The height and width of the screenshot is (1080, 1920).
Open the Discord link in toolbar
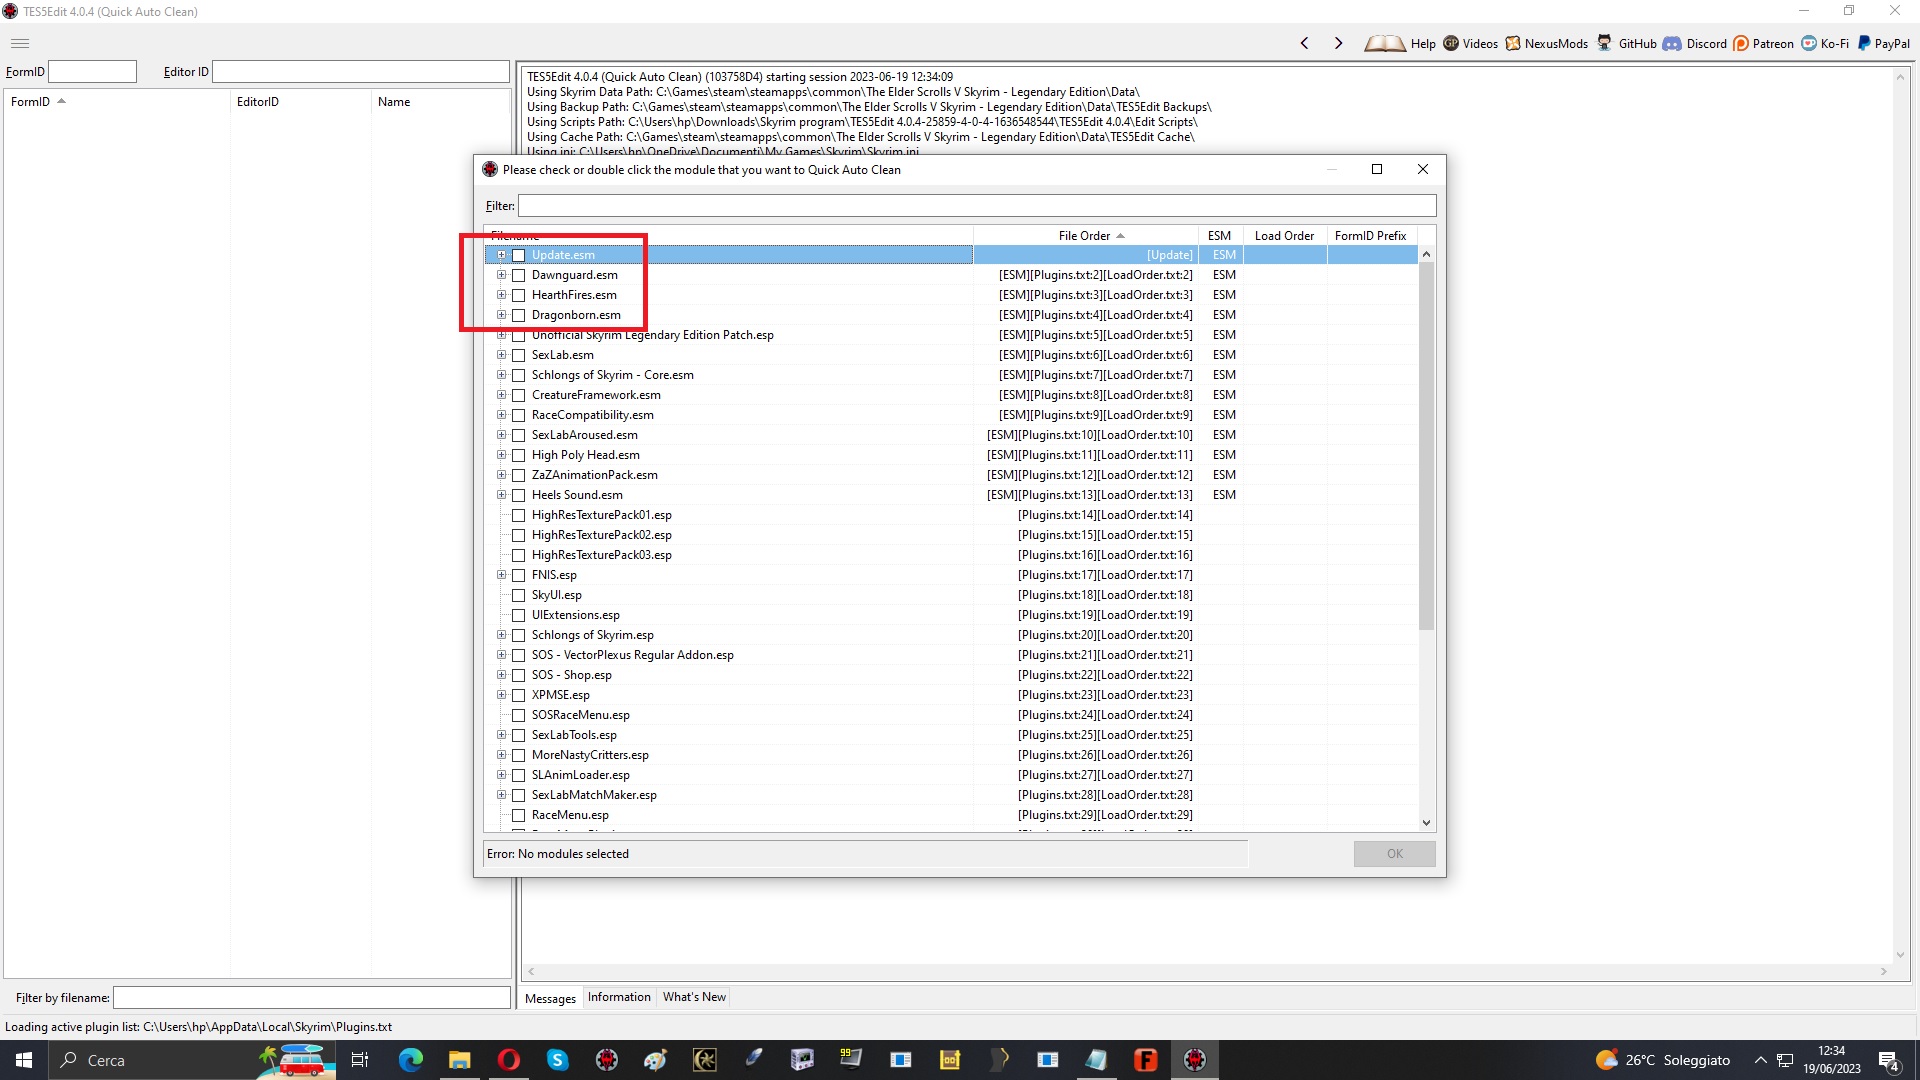[x=1695, y=43]
